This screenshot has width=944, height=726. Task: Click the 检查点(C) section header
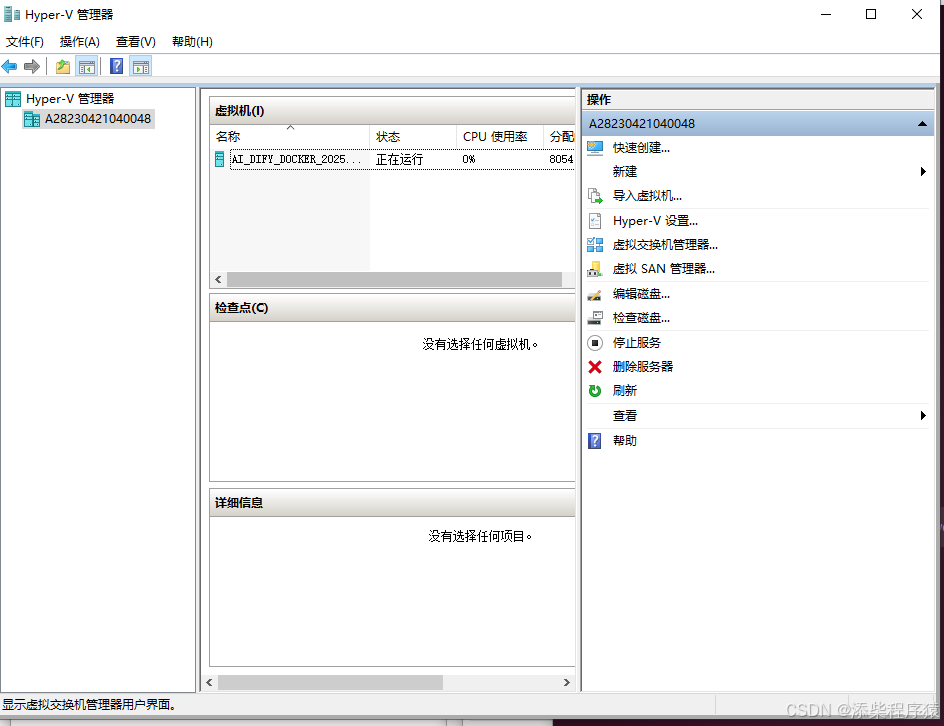click(393, 308)
